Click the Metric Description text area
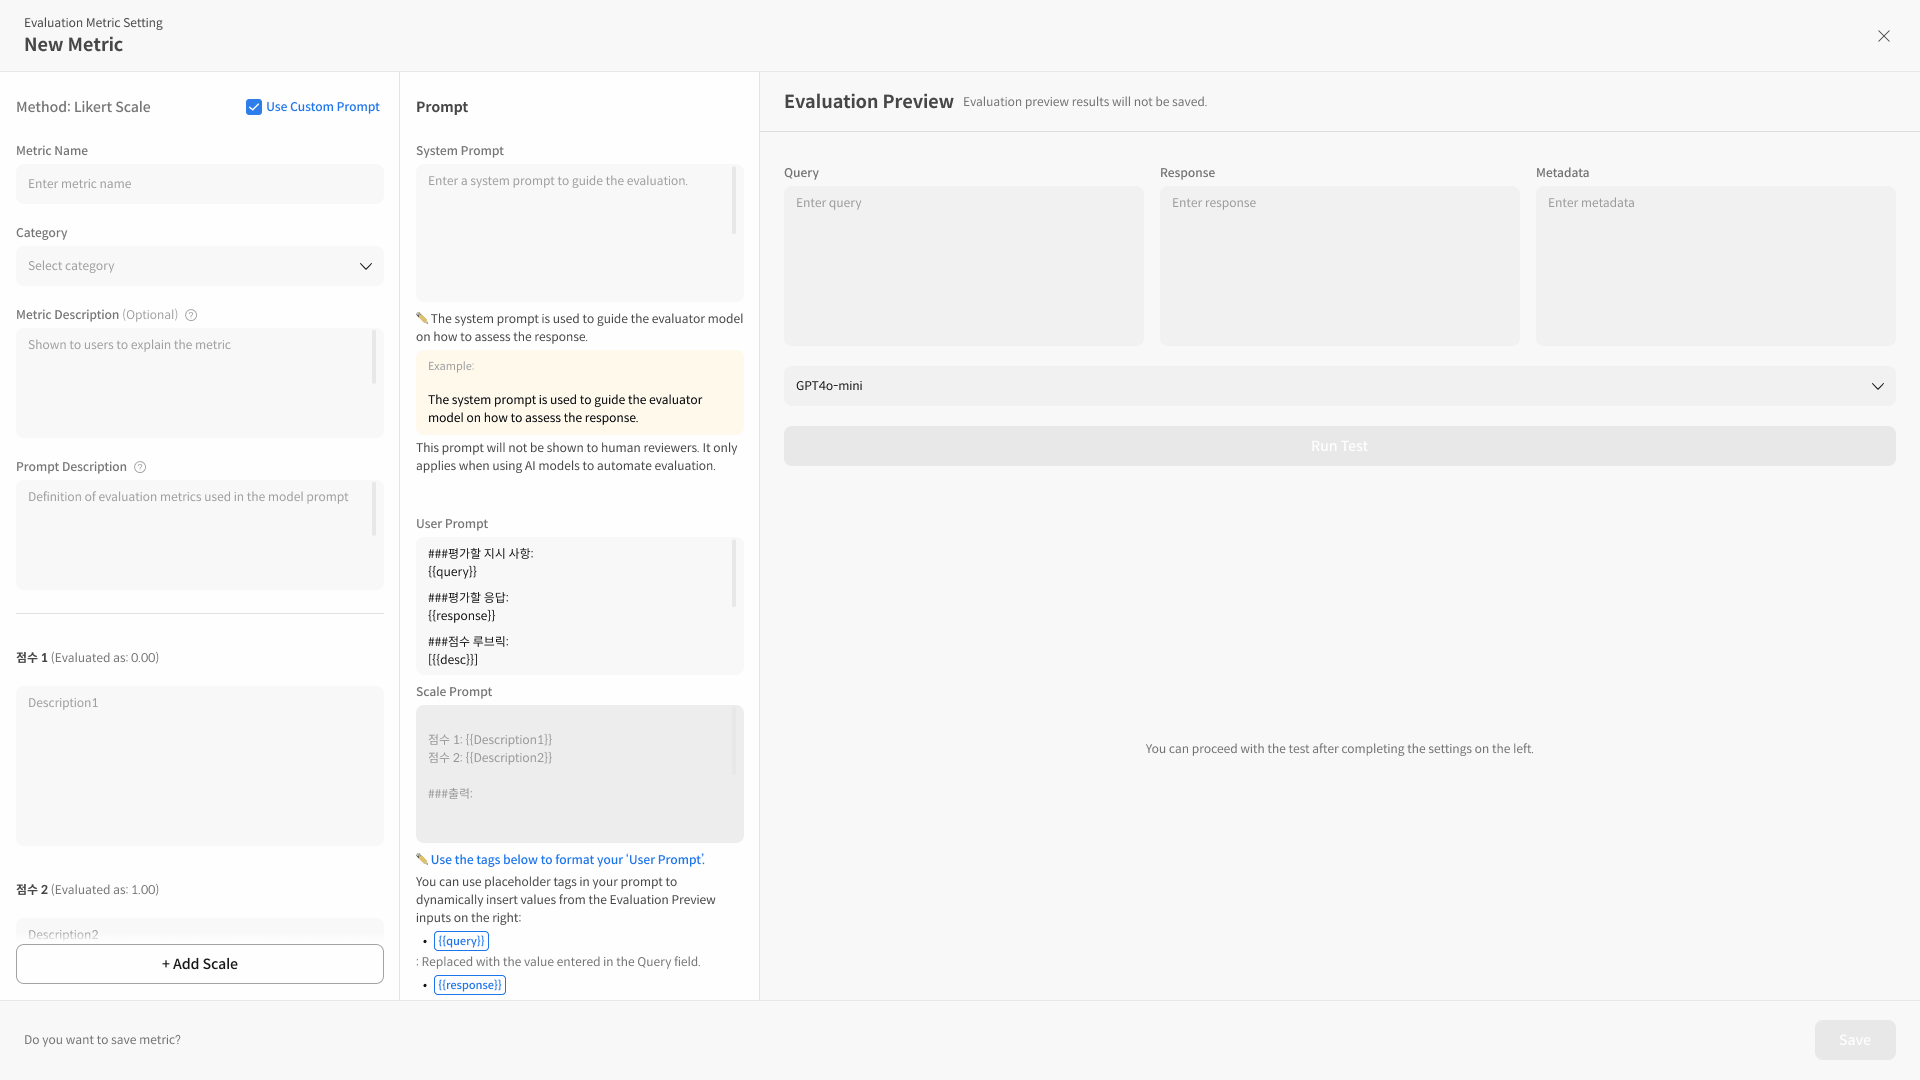1920x1080 pixels. pyautogui.click(x=195, y=383)
